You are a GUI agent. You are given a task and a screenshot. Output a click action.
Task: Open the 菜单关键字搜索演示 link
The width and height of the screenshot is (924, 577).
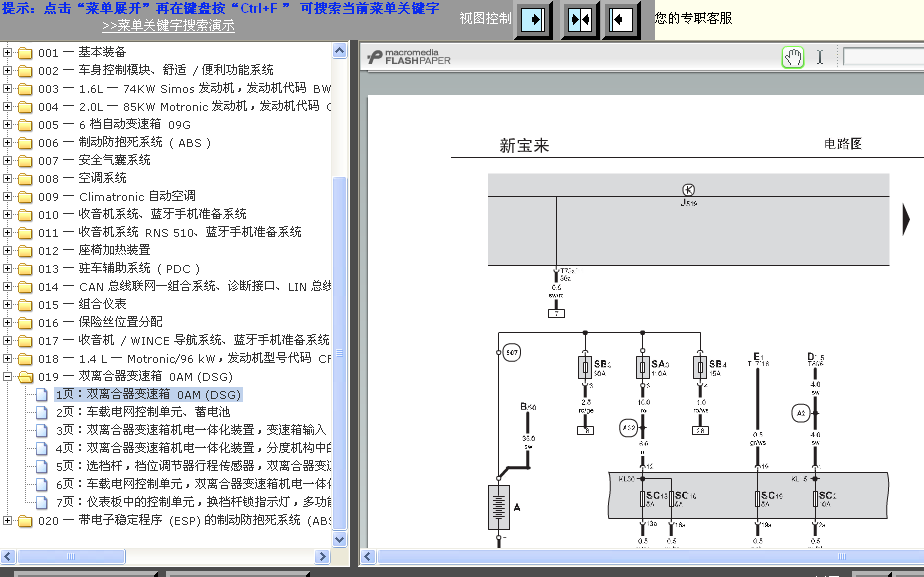coord(168,26)
